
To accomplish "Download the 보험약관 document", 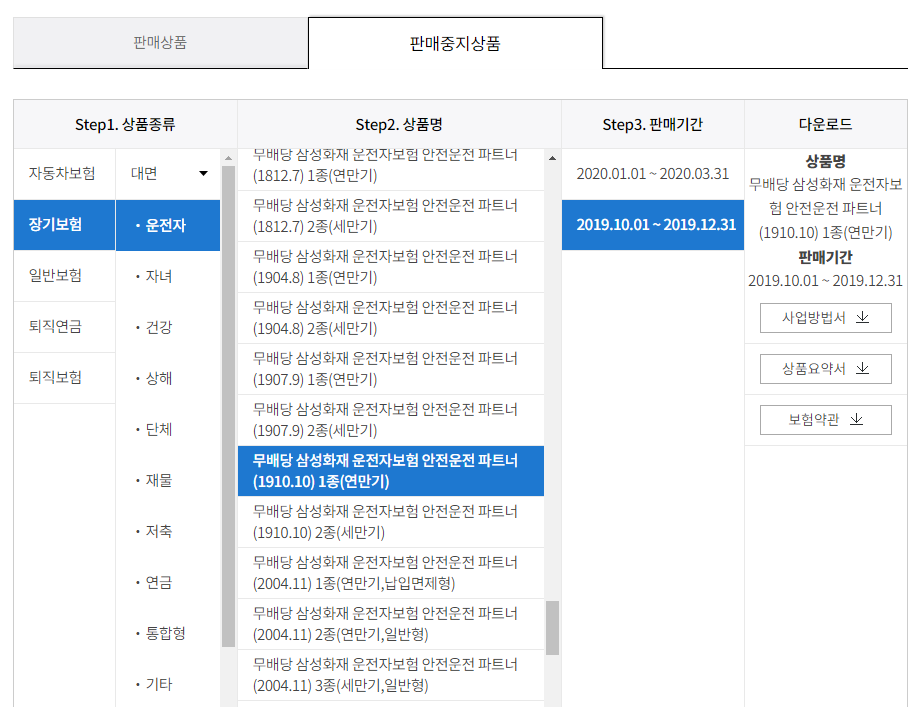I will point(825,419).
